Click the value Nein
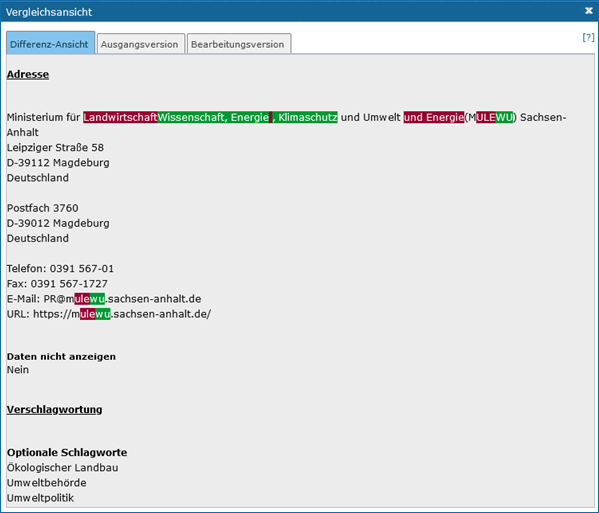The width and height of the screenshot is (599, 513). click(x=18, y=370)
